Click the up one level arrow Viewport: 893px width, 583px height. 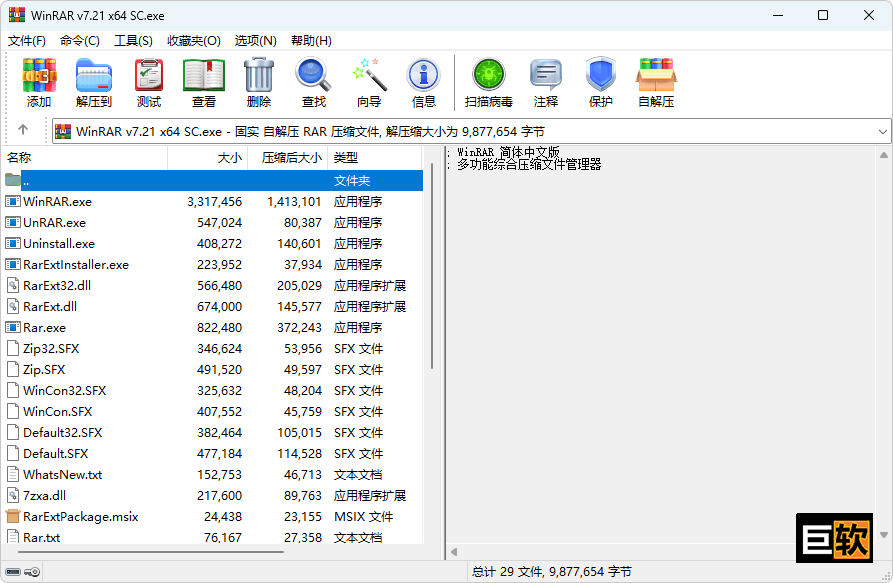click(23, 130)
